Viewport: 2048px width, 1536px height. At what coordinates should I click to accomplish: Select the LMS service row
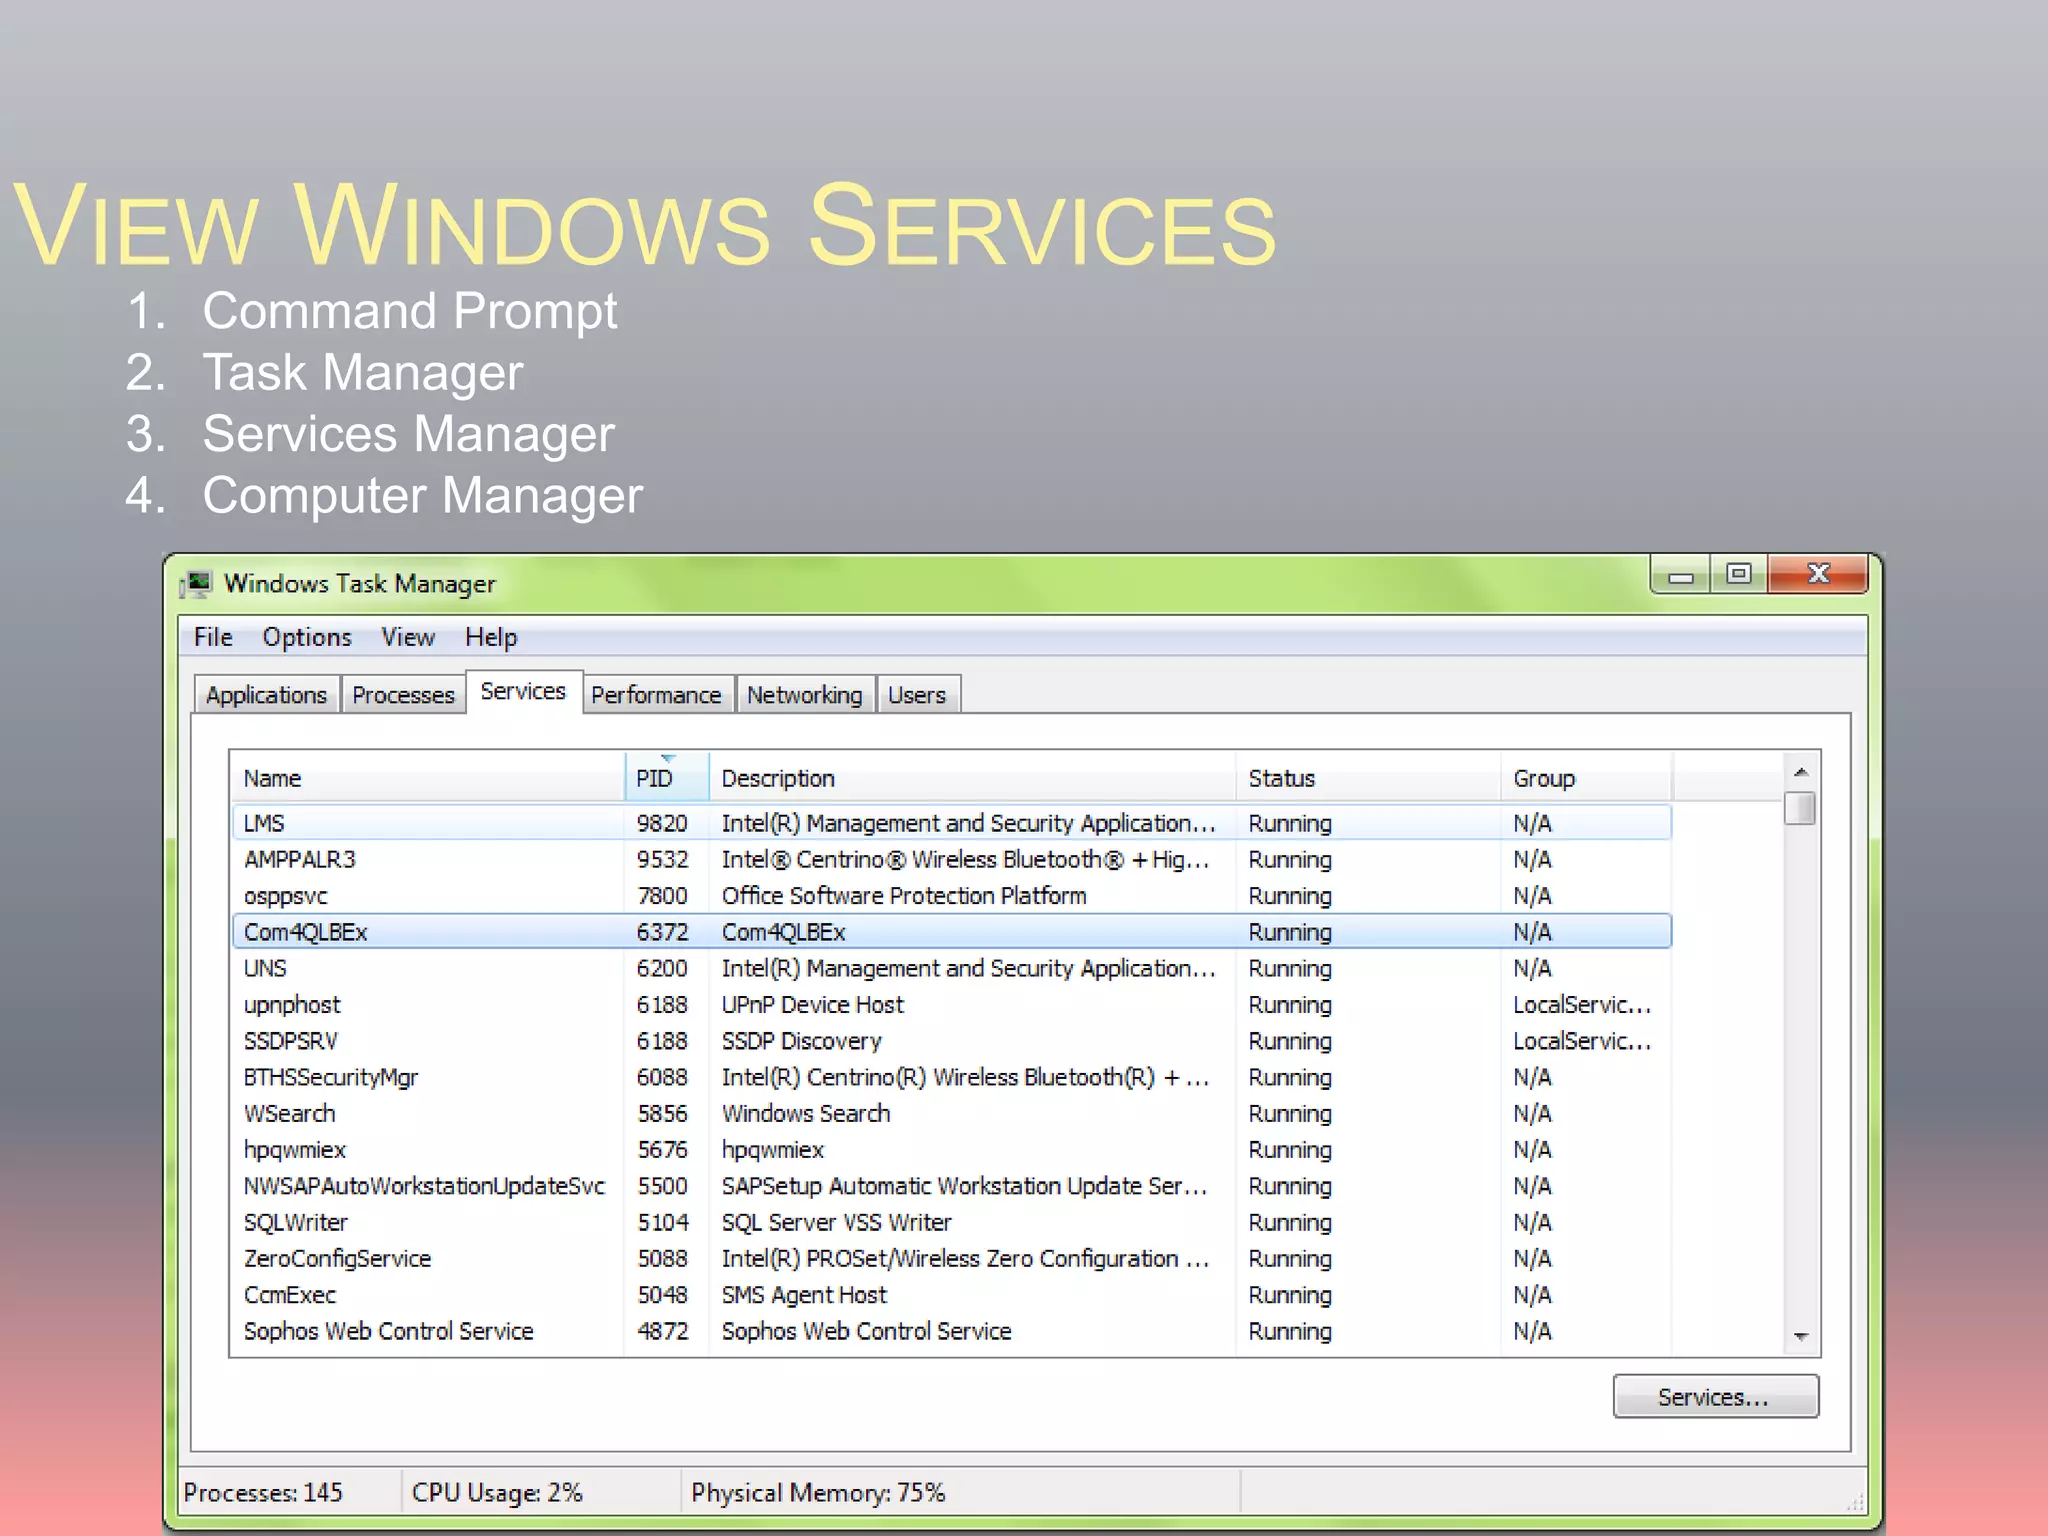point(951,823)
